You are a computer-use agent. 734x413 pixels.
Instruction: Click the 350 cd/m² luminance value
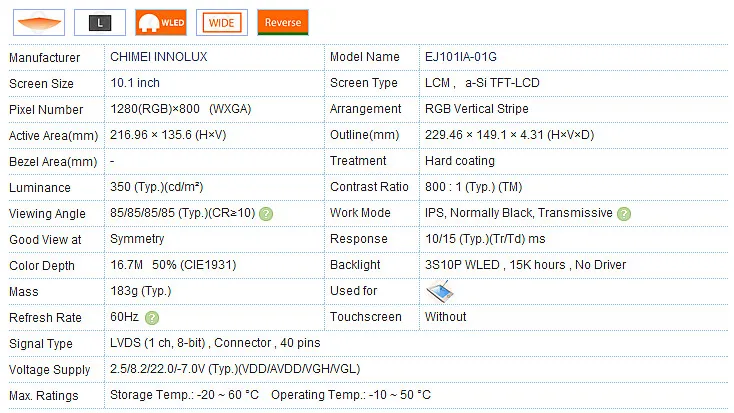pos(156,187)
